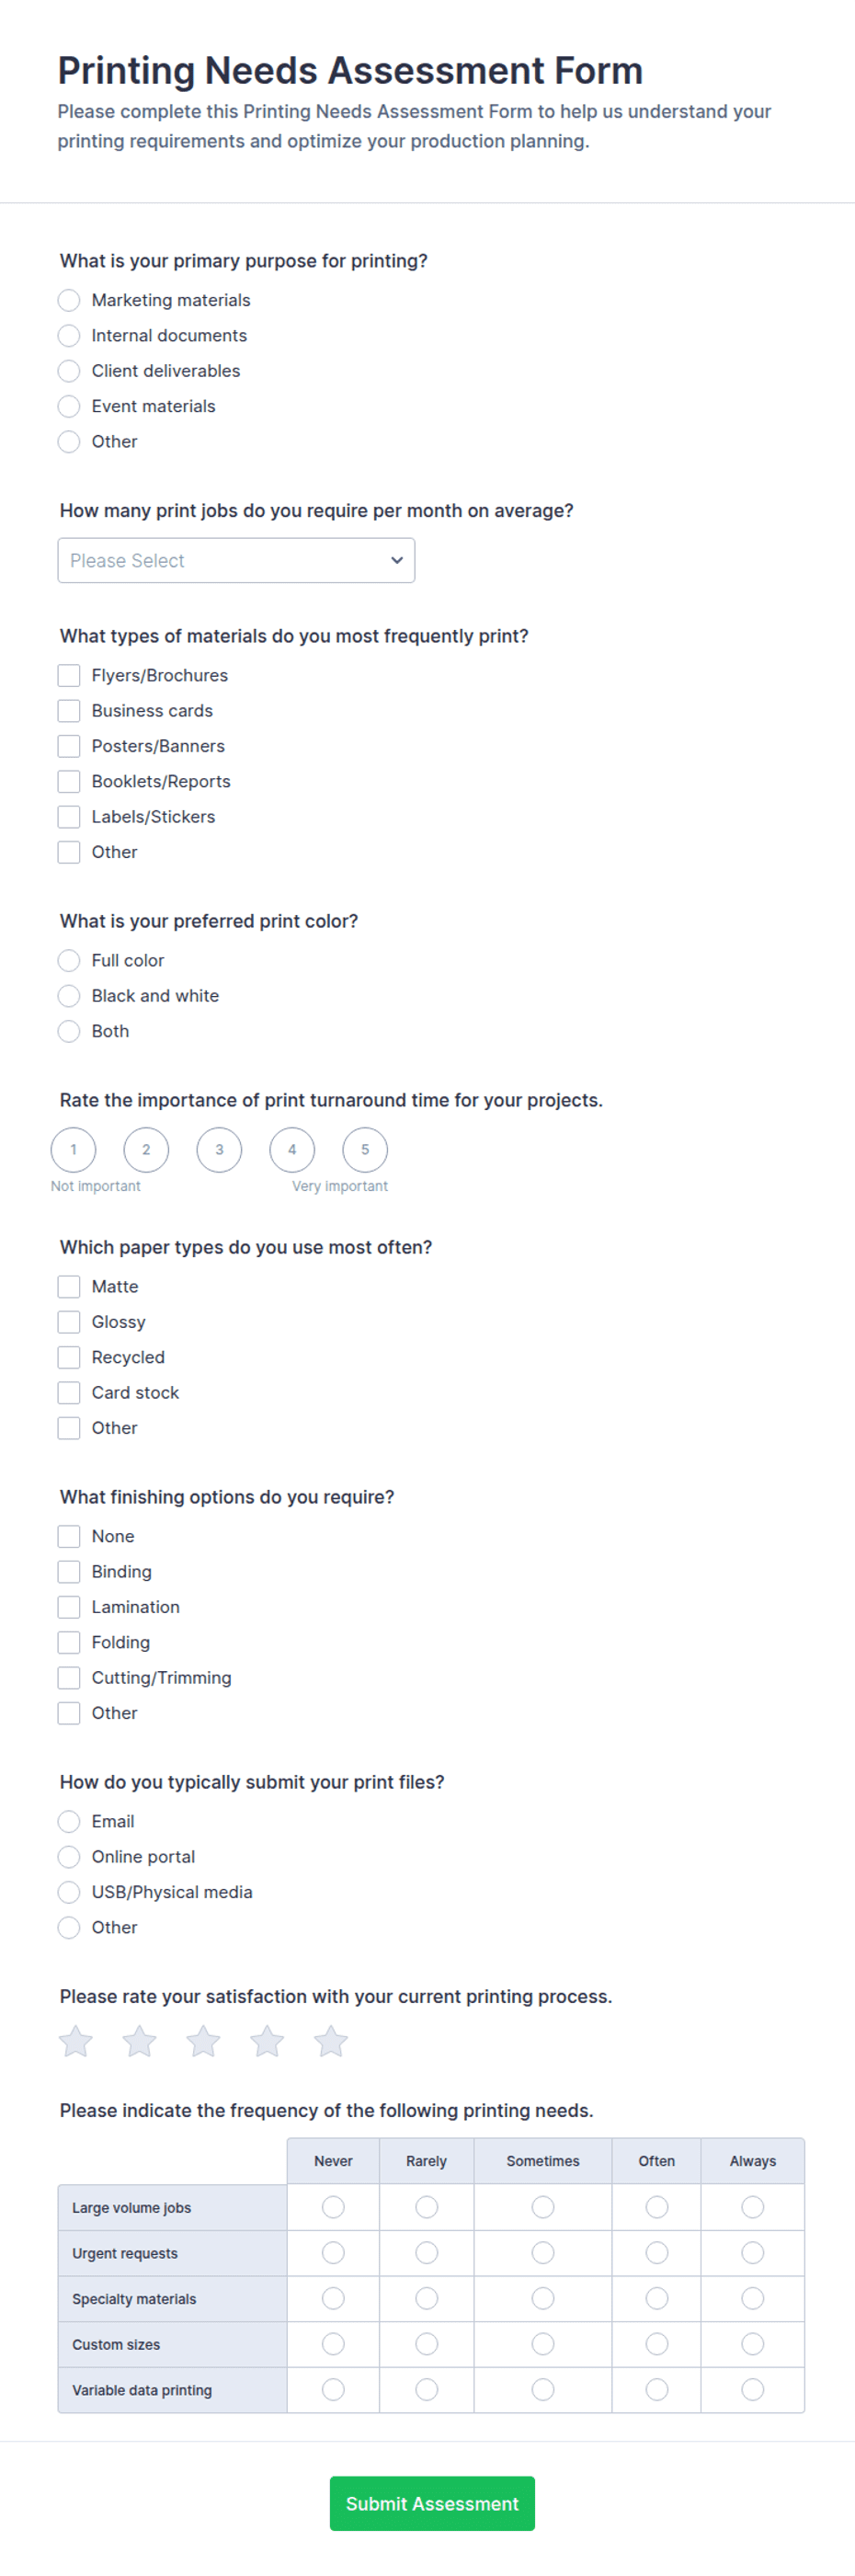
Task: Open the print jobs per month dropdown
Action: coord(236,560)
